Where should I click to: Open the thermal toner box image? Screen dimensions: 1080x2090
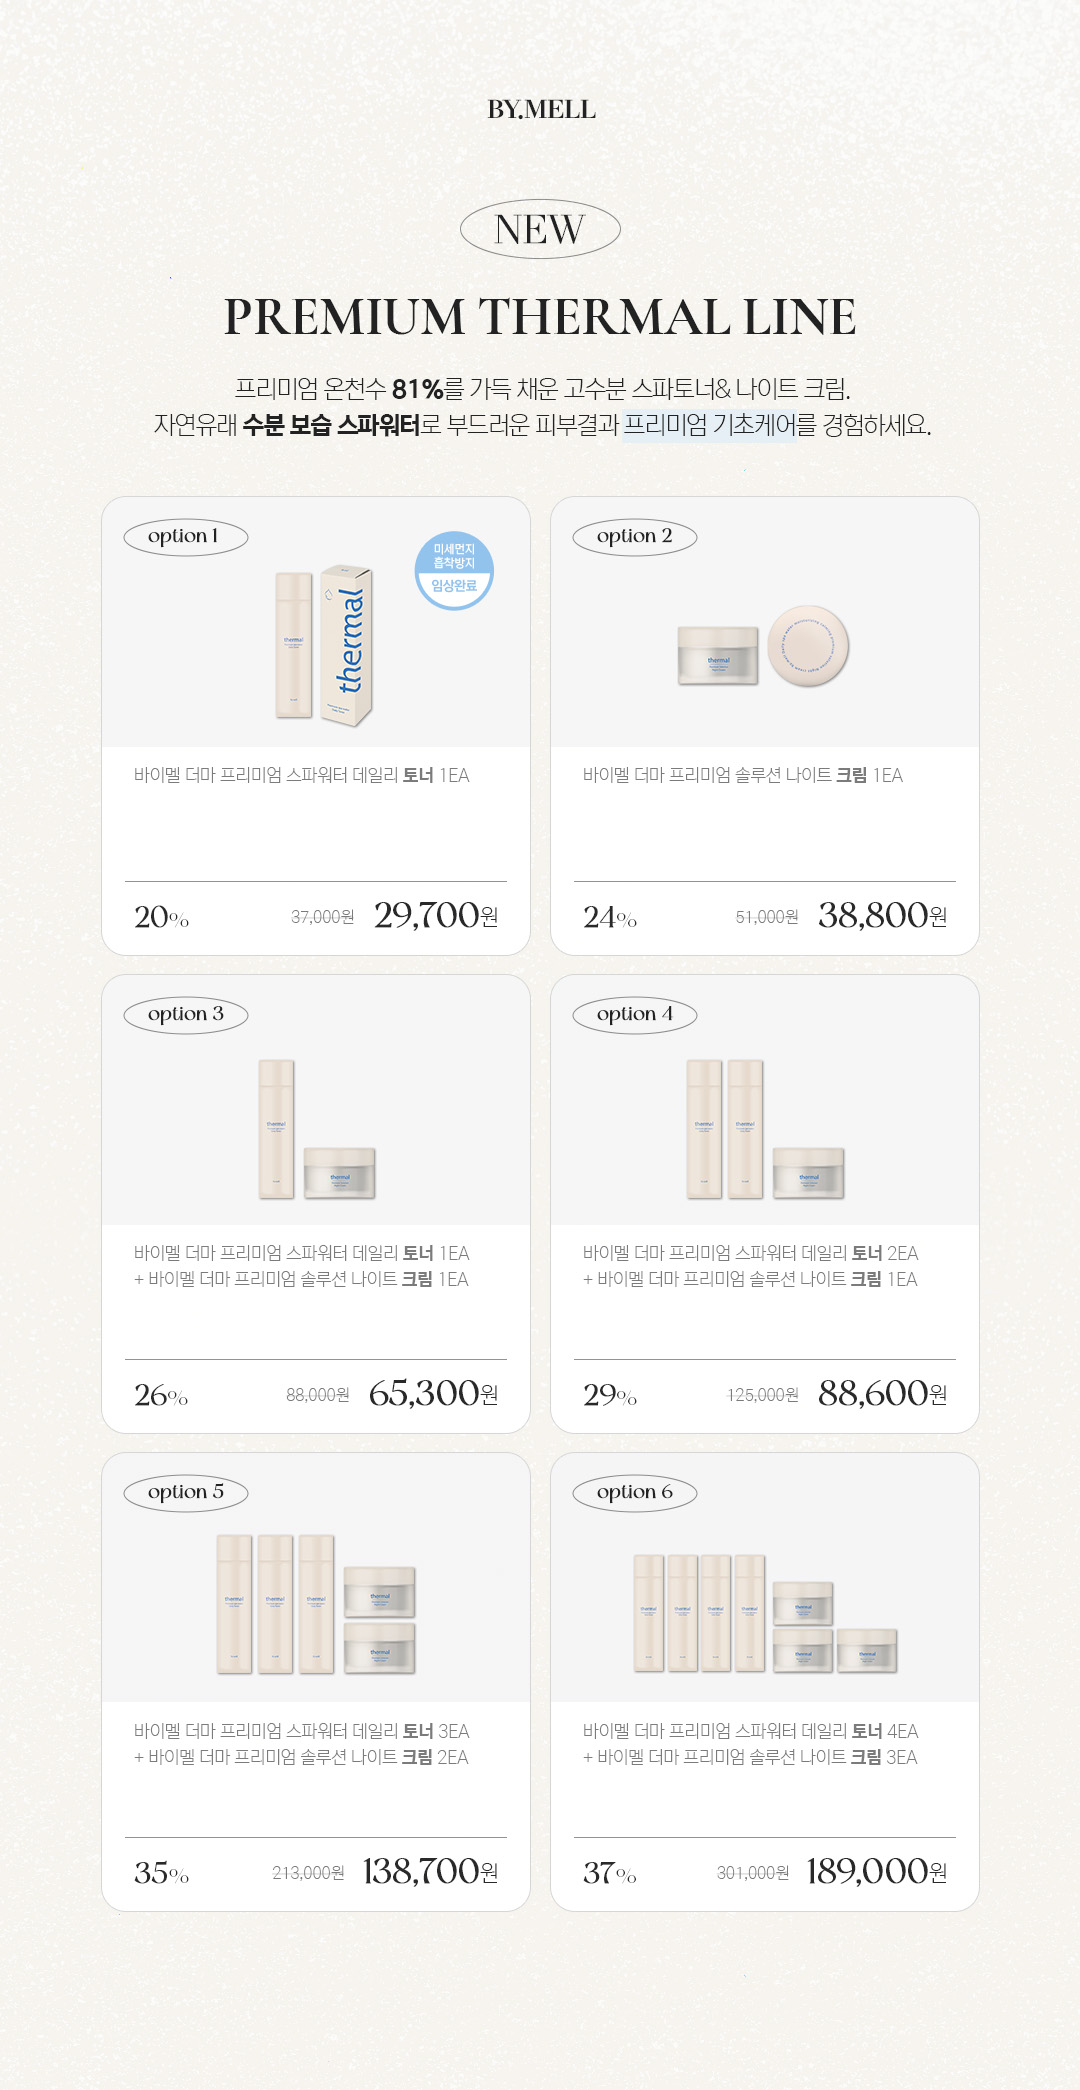(x=324, y=645)
